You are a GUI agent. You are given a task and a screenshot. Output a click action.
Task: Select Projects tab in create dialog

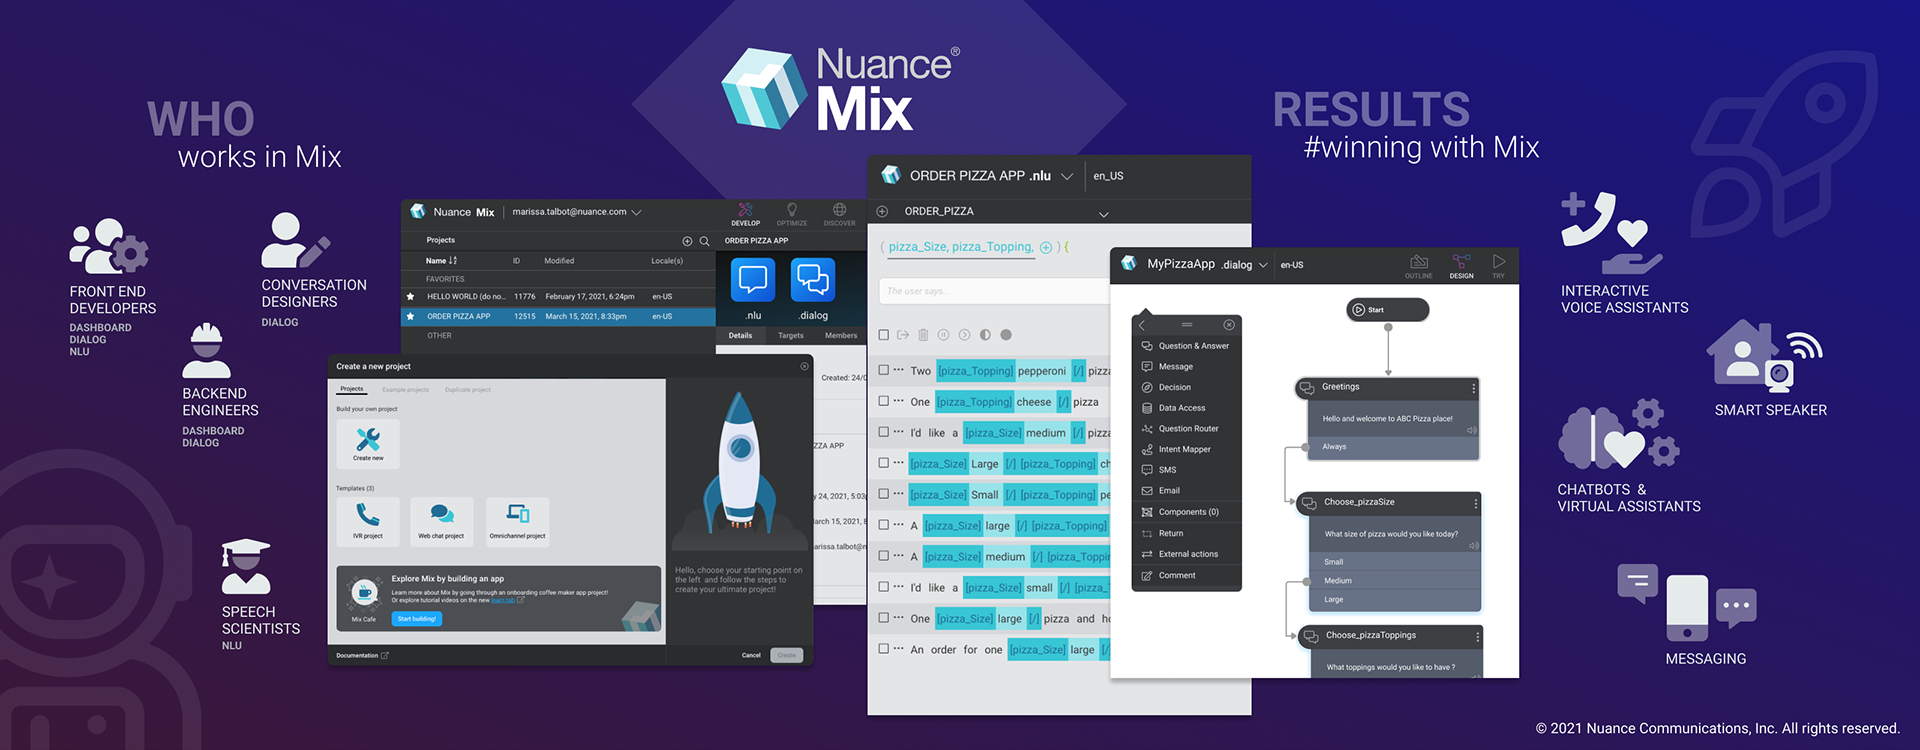pyautogui.click(x=352, y=389)
